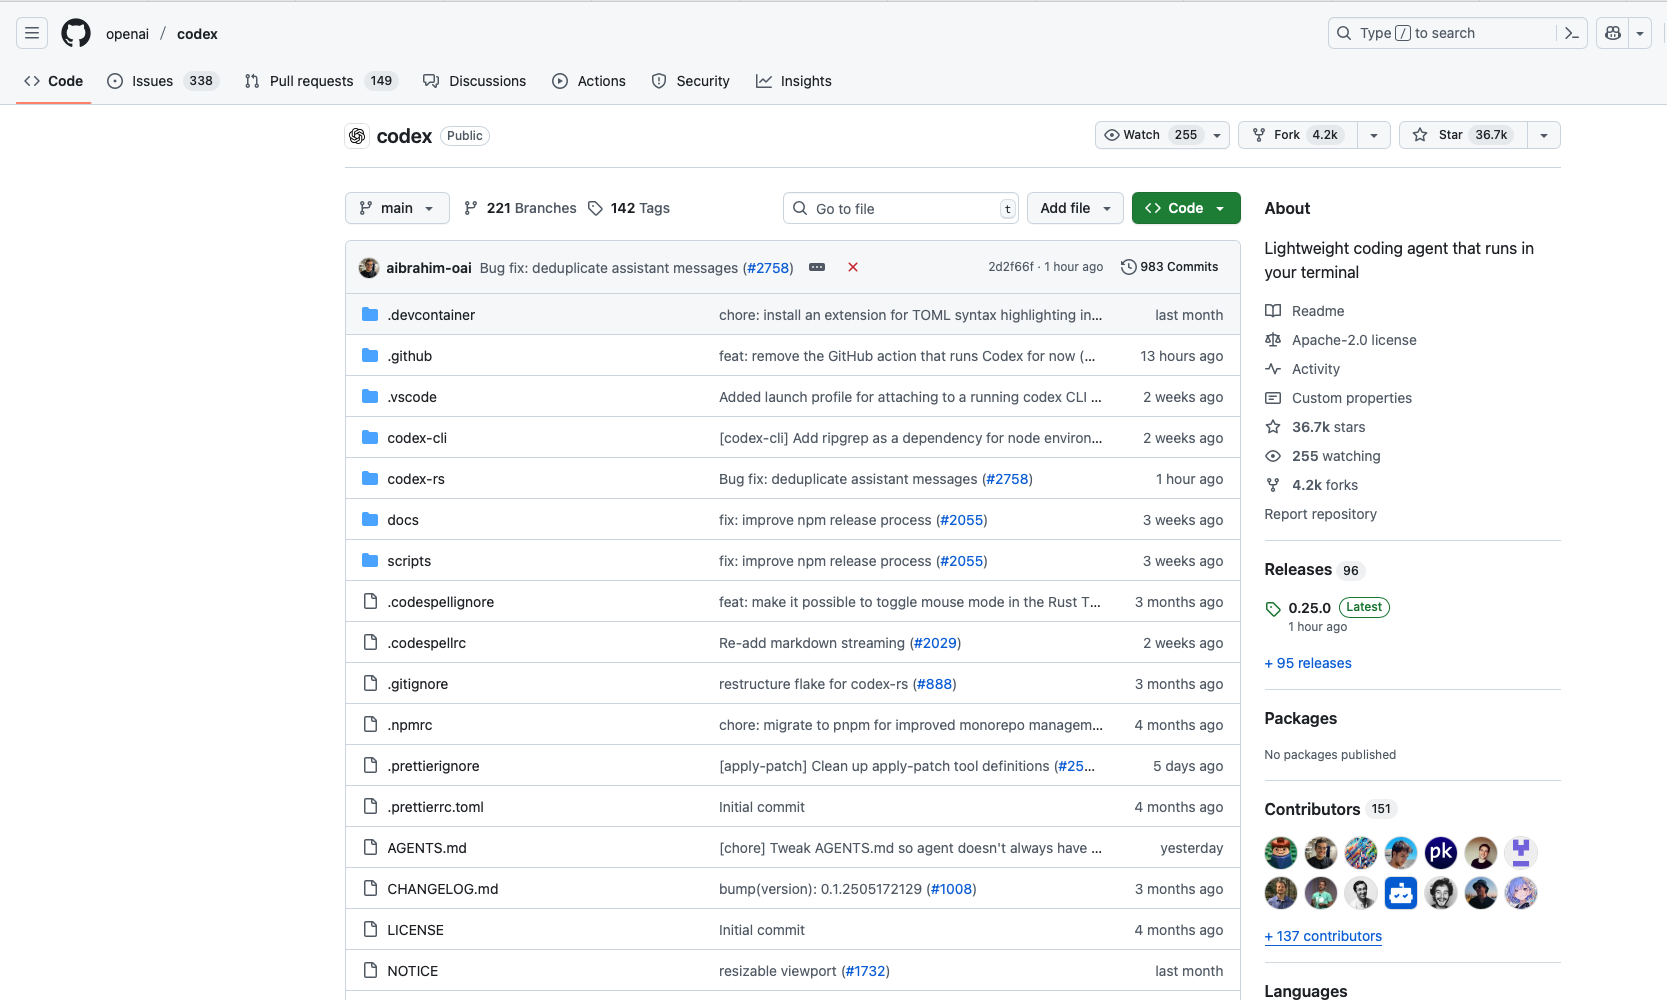Open the .github folder
Image resolution: width=1667 pixels, height=1000 pixels.
click(410, 356)
